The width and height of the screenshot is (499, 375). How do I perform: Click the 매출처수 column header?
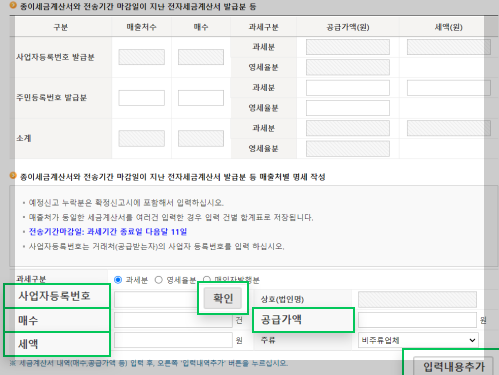pos(141,27)
